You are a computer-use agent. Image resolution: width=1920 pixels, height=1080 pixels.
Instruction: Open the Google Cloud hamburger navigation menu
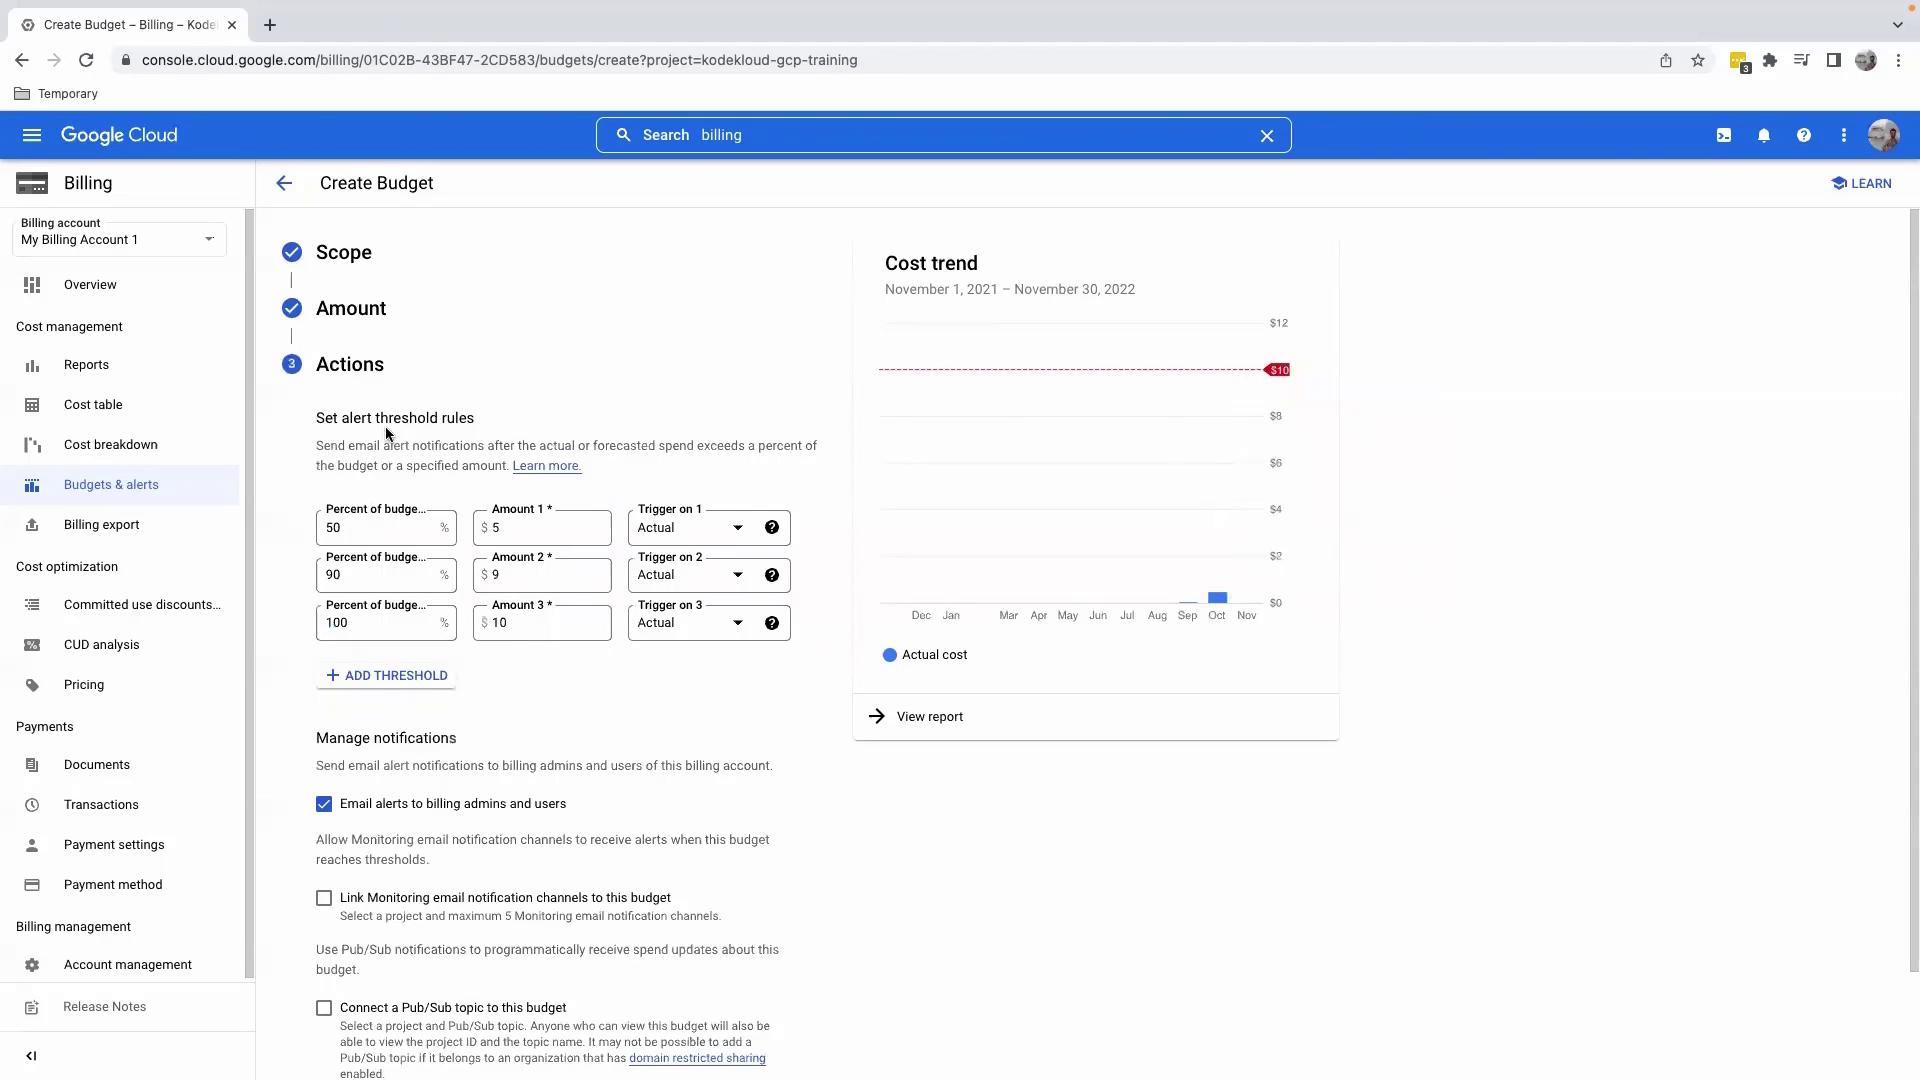tap(32, 135)
